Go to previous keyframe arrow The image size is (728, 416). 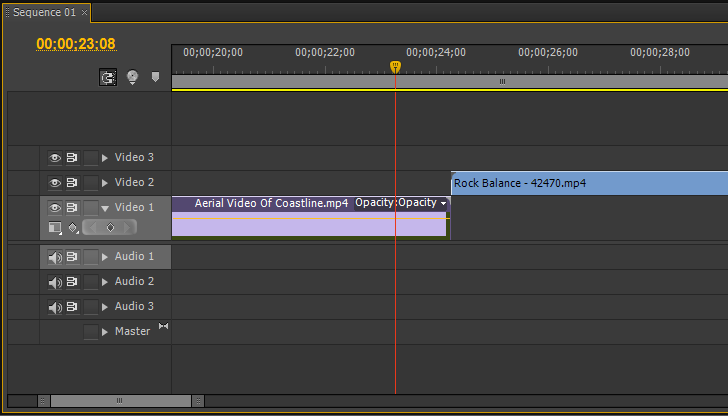coord(92,228)
